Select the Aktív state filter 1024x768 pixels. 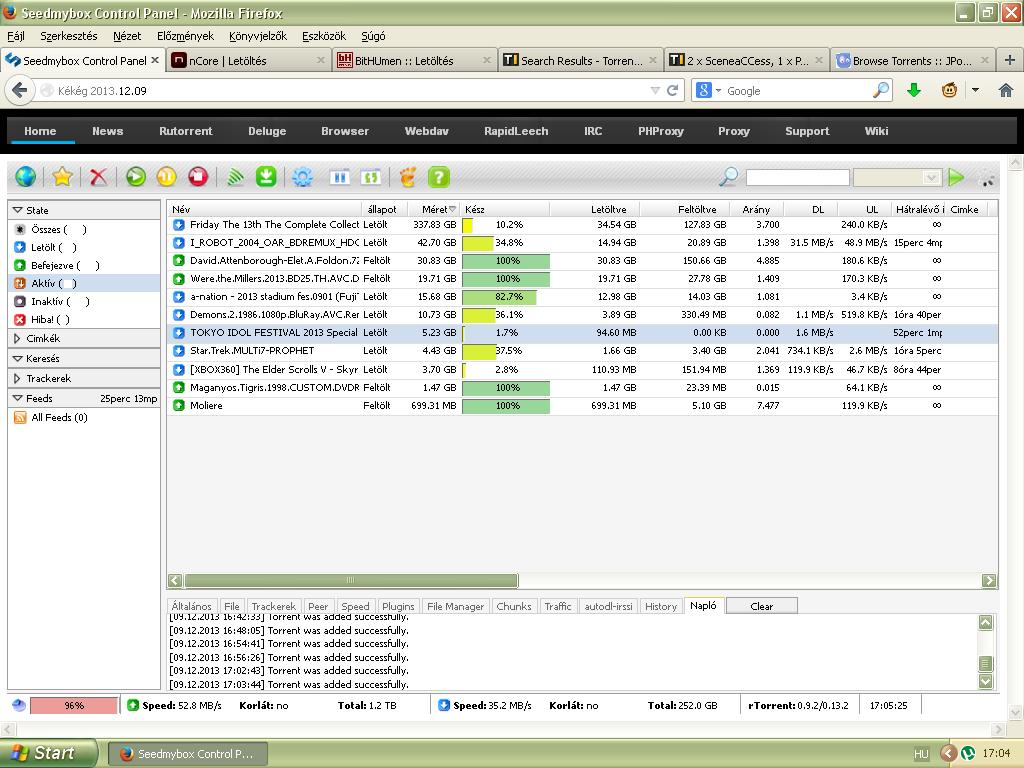pyautogui.click(x=84, y=283)
